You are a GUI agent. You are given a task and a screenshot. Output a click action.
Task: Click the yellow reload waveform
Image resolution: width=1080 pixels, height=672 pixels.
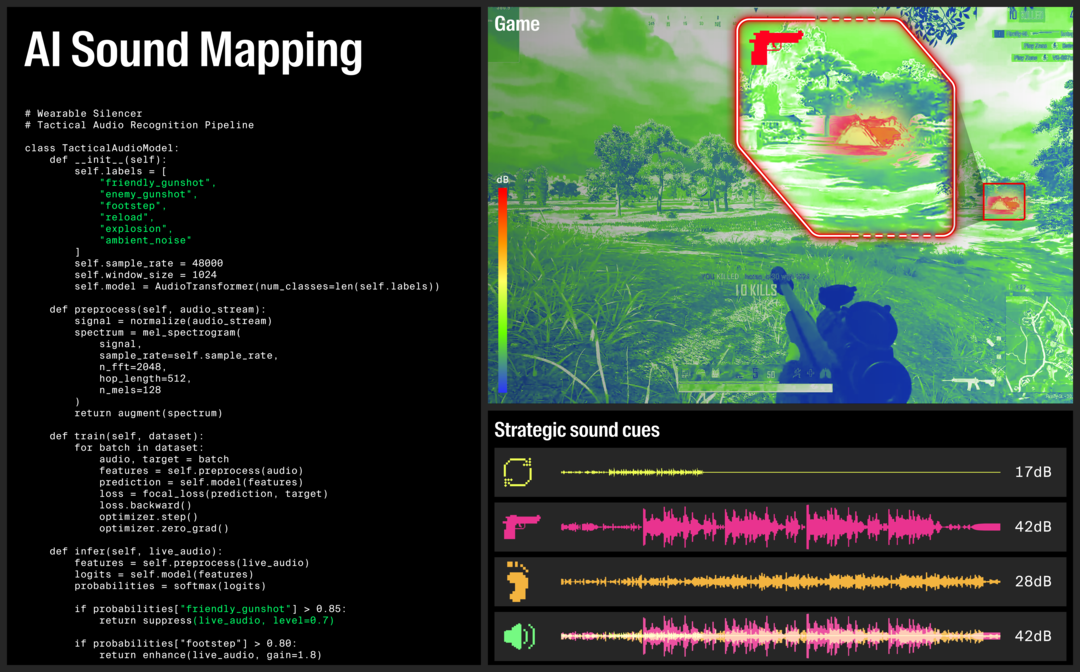780,472
